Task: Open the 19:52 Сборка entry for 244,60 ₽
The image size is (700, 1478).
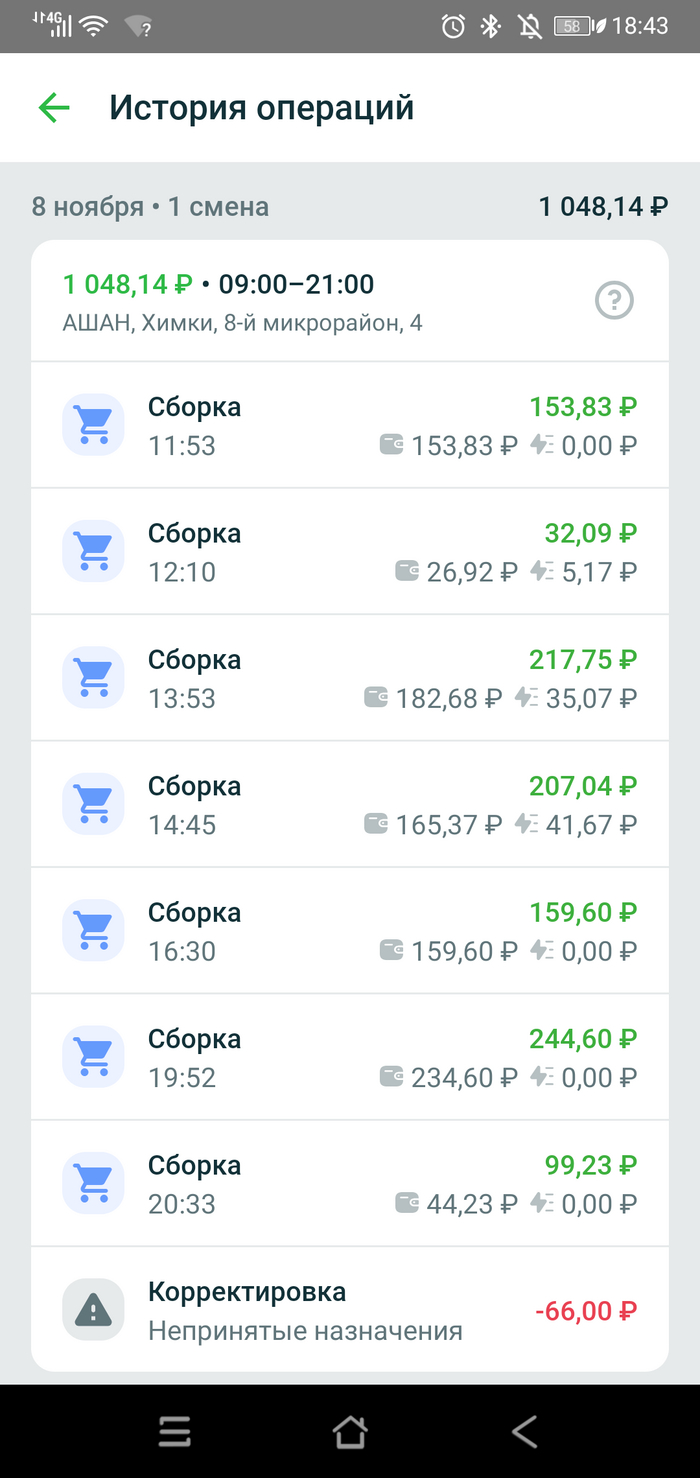Action: (x=350, y=1058)
